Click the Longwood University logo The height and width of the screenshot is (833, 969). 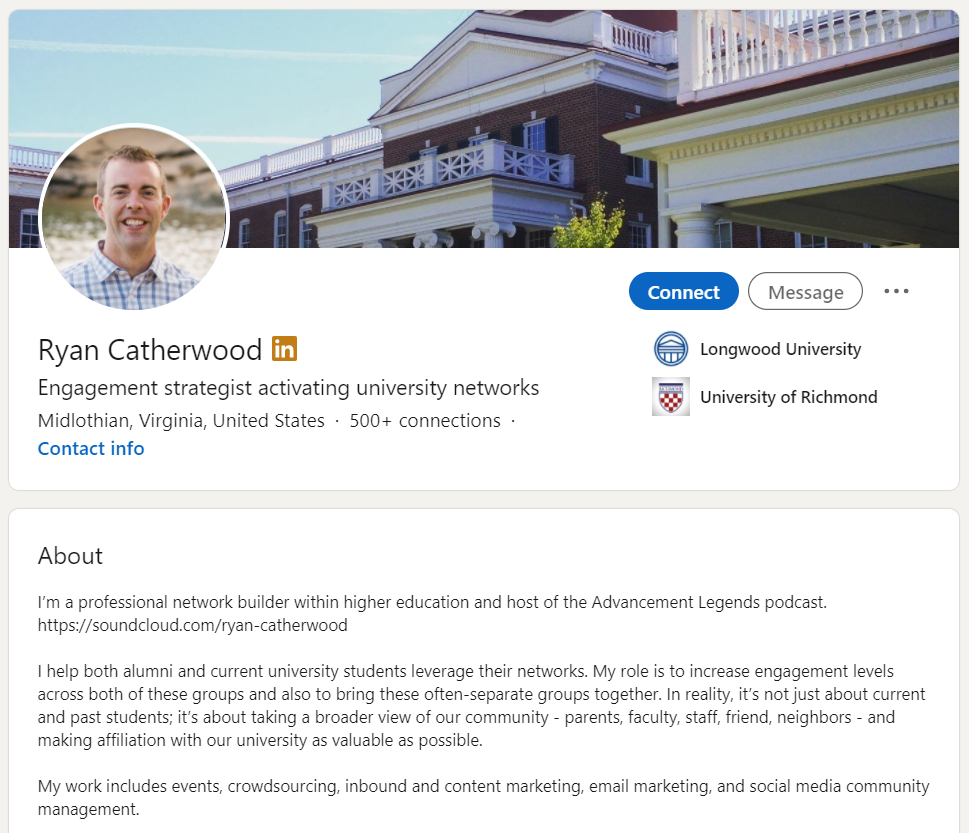click(671, 349)
